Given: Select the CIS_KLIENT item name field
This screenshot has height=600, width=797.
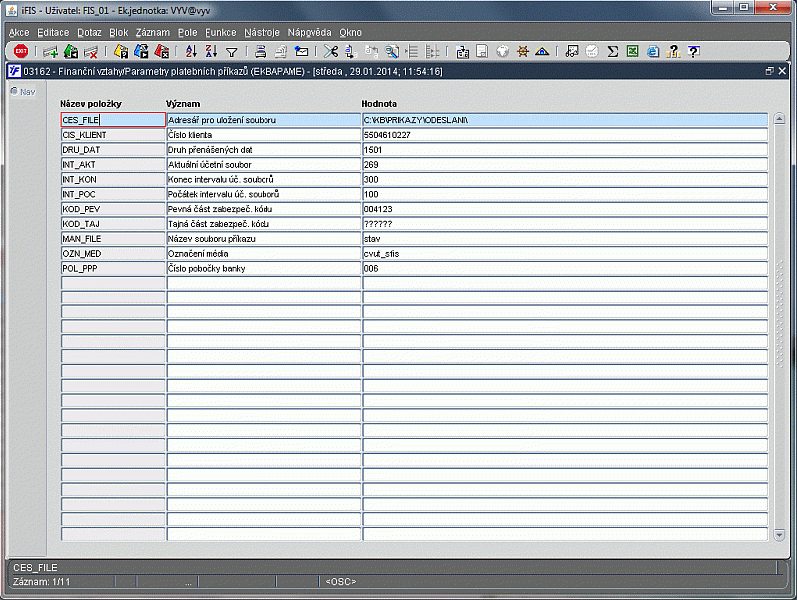Looking at the screenshot, I should point(112,135).
